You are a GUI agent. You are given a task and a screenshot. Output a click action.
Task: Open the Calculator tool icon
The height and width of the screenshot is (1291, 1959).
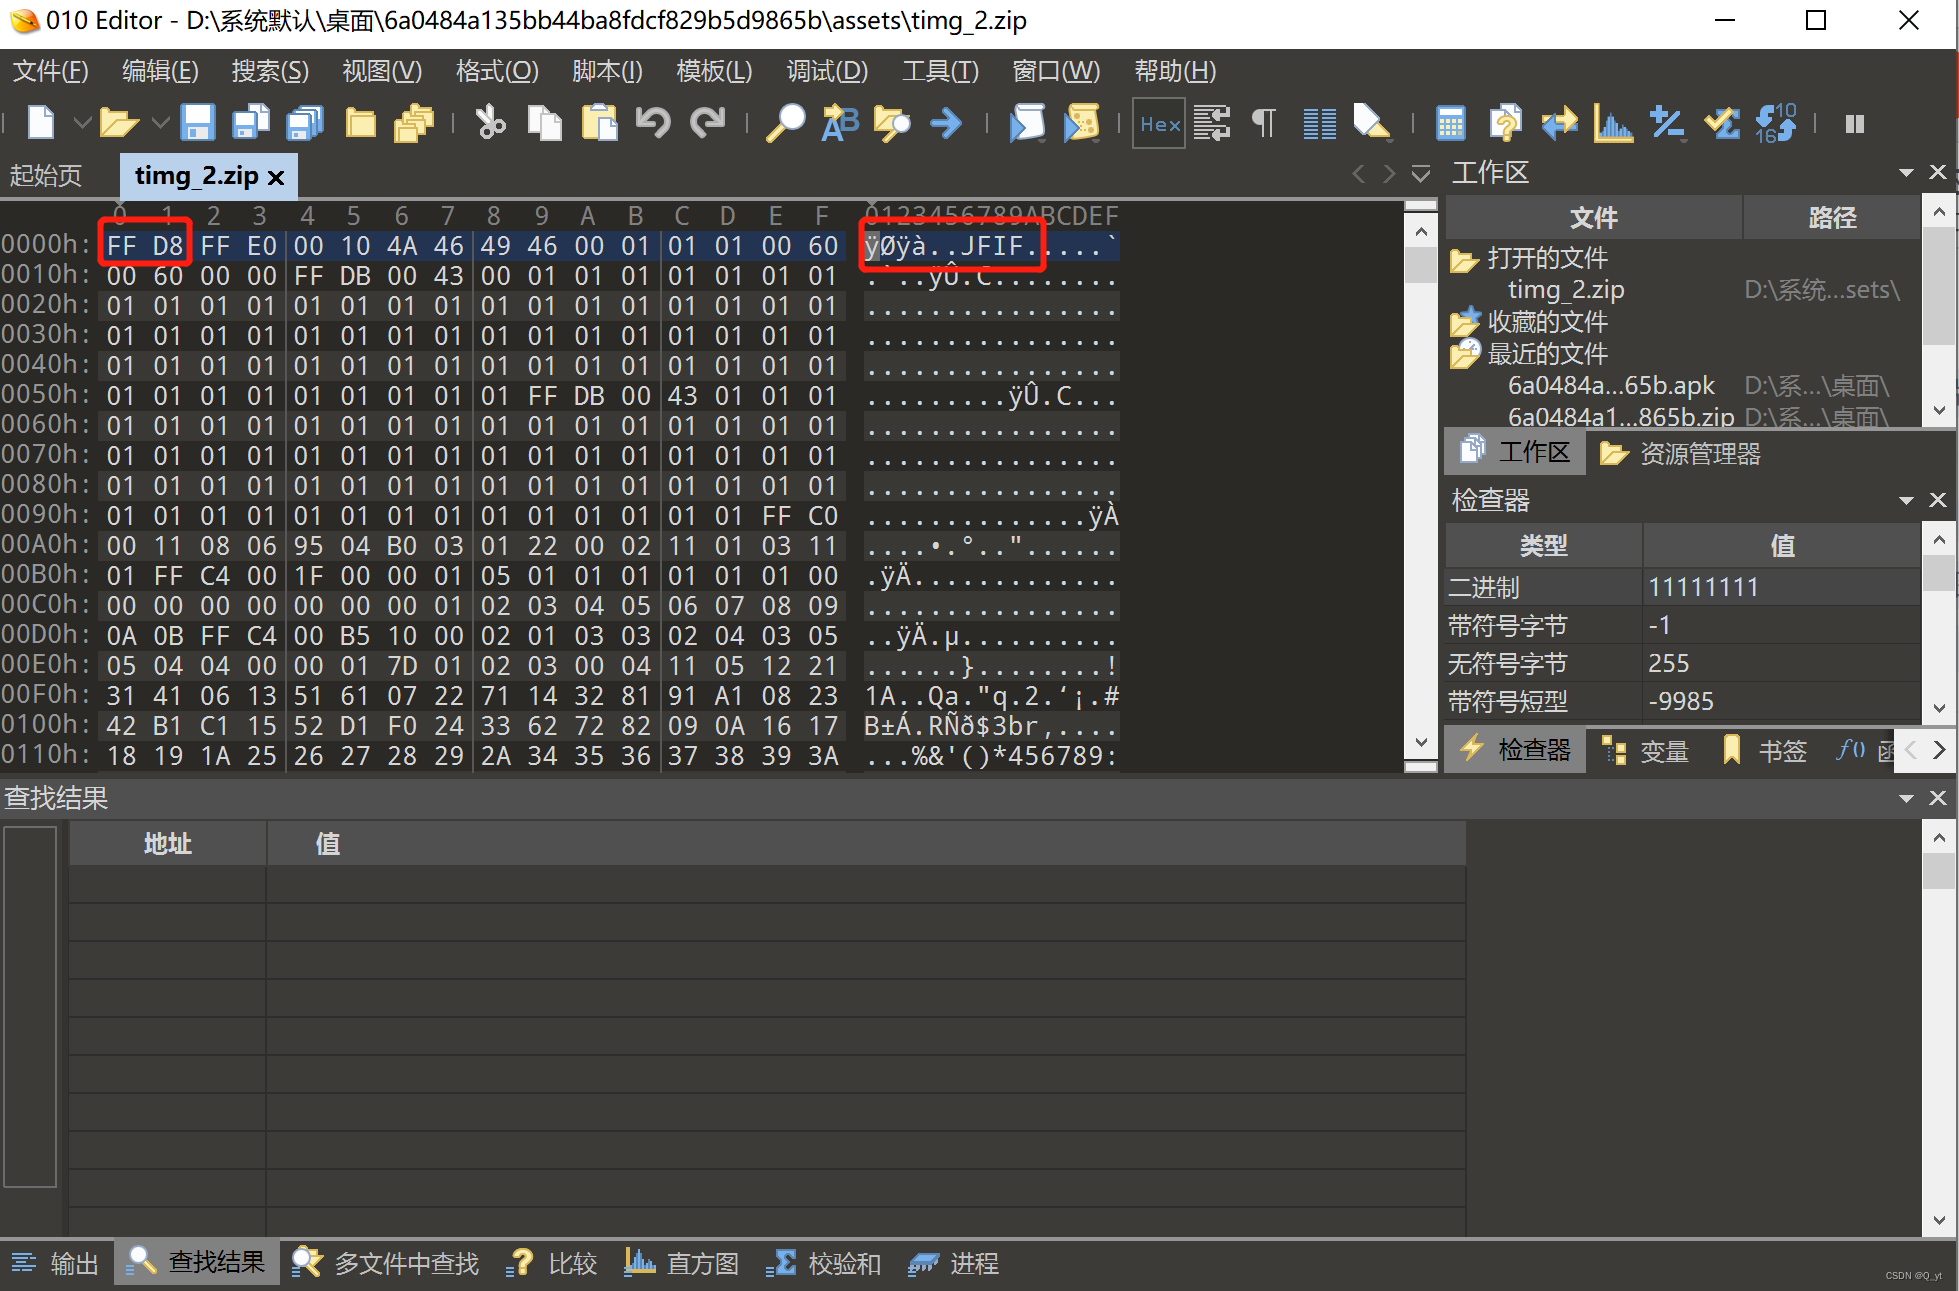[x=1450, y=123]
